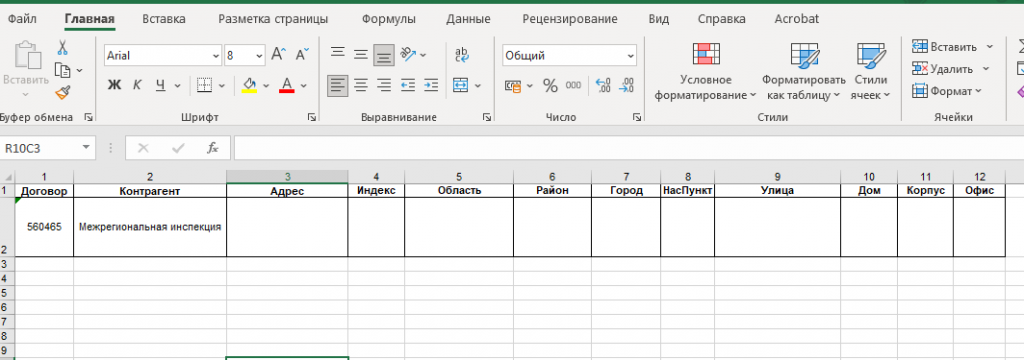The width and height of the screenshot is (1024, 360).
Task: Open the Формат cells menu
Action: click(947, 91)
